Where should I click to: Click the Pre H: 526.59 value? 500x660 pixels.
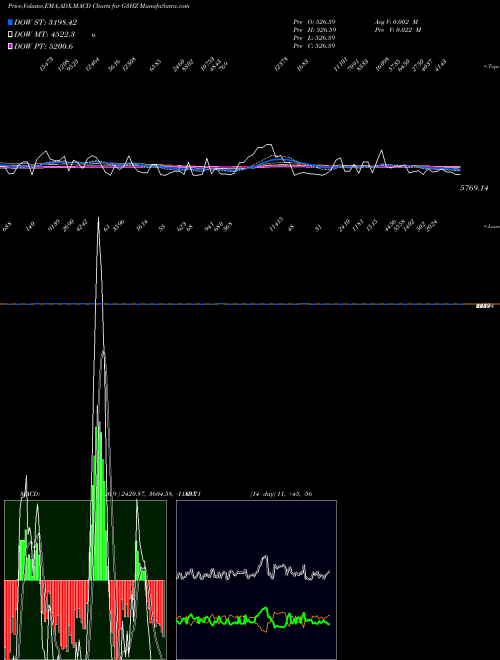tap(314, 30)
